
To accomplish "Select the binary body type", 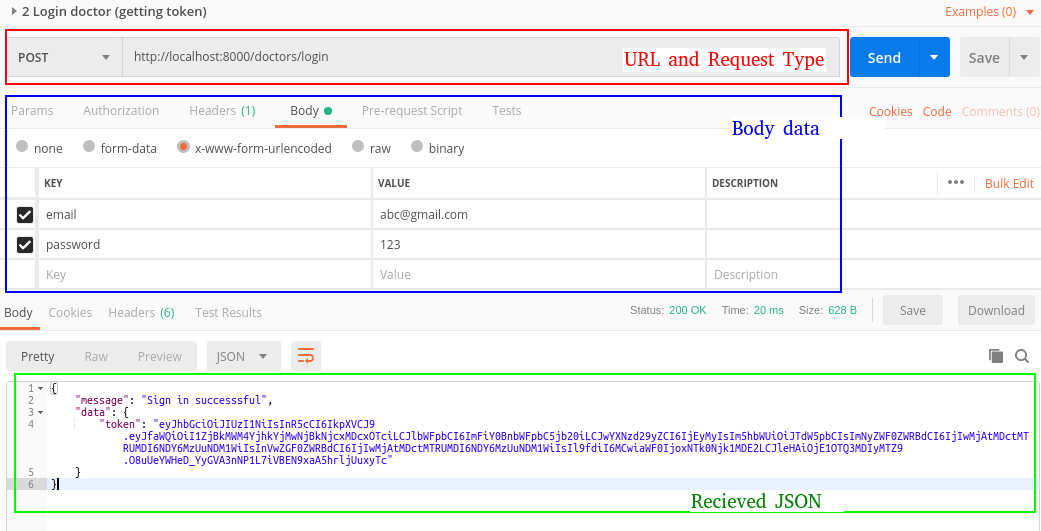I will [x=417, y=146].
